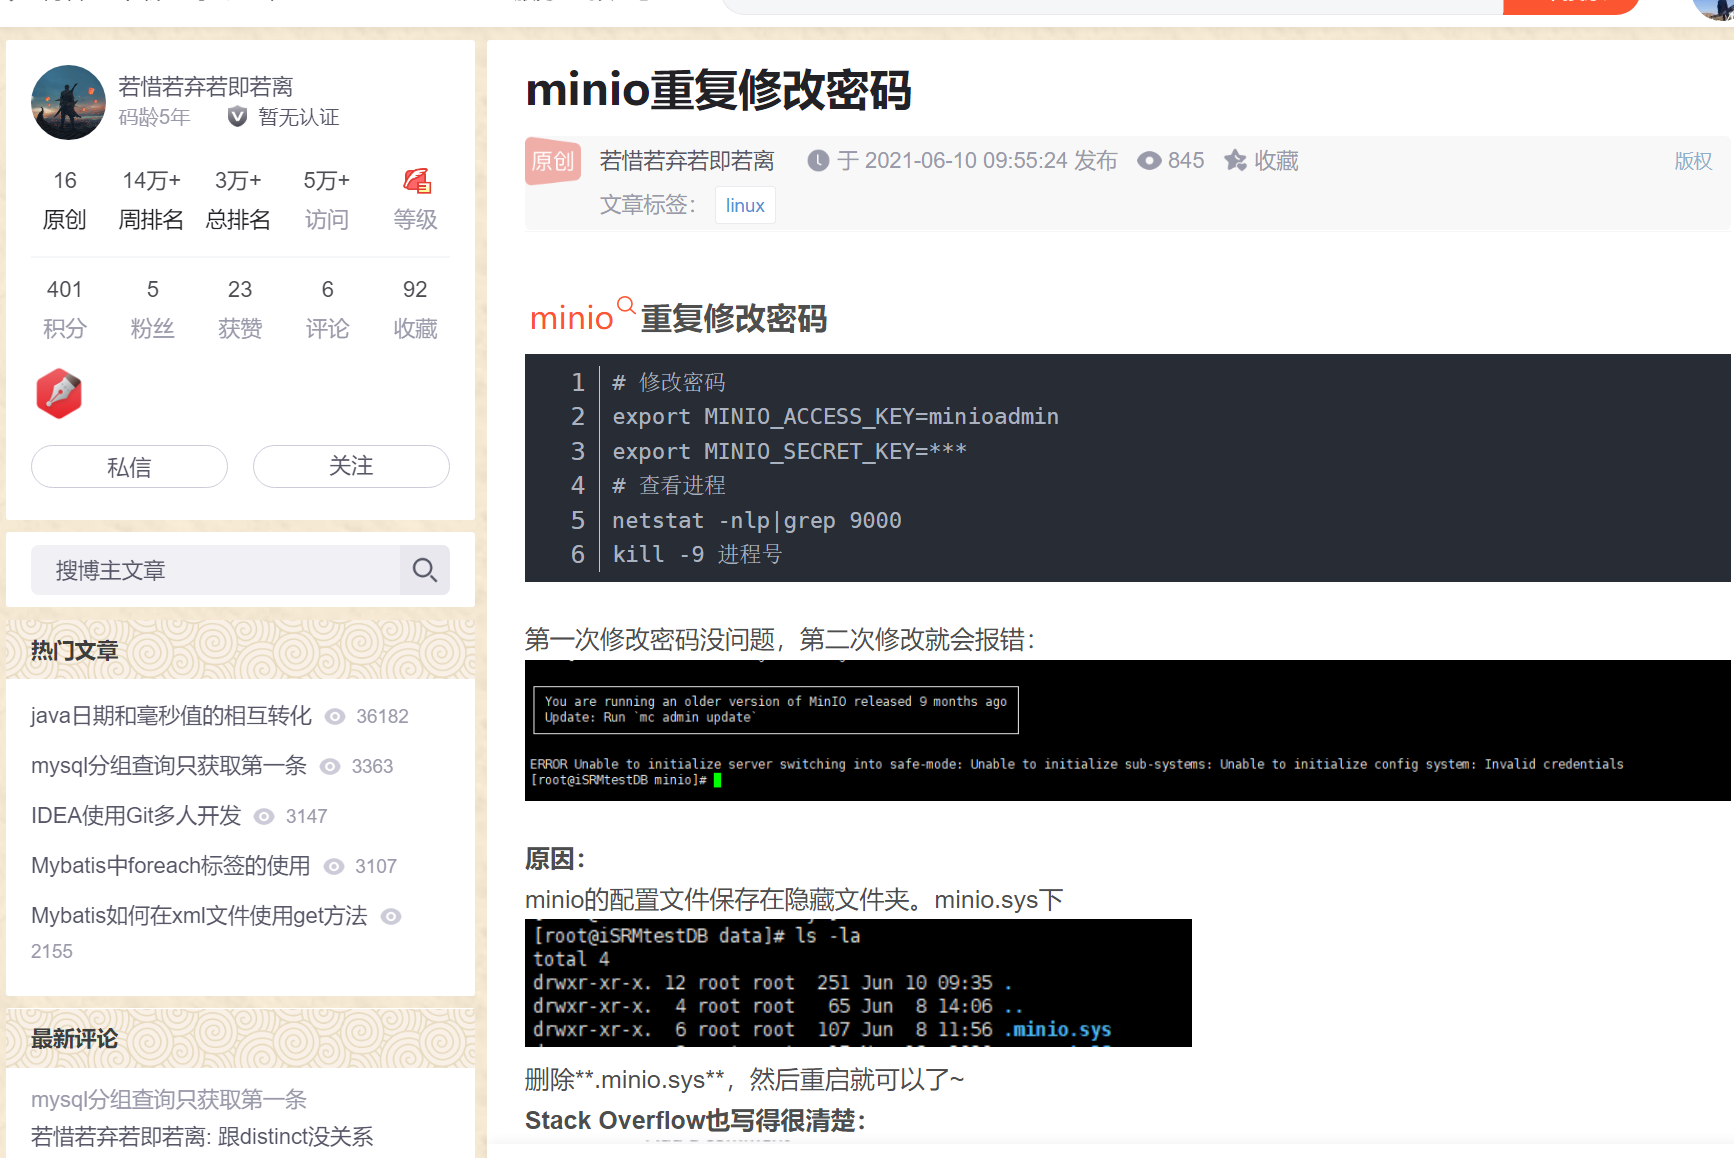
Task: Click the red pen blogger badge icon
Action: [58, 393]
